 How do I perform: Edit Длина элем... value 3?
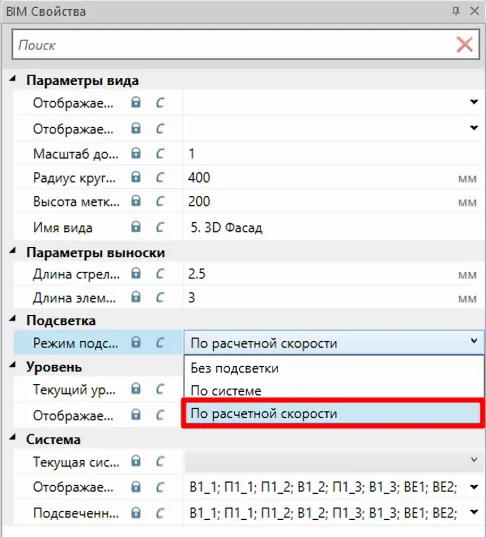[334, 297]
